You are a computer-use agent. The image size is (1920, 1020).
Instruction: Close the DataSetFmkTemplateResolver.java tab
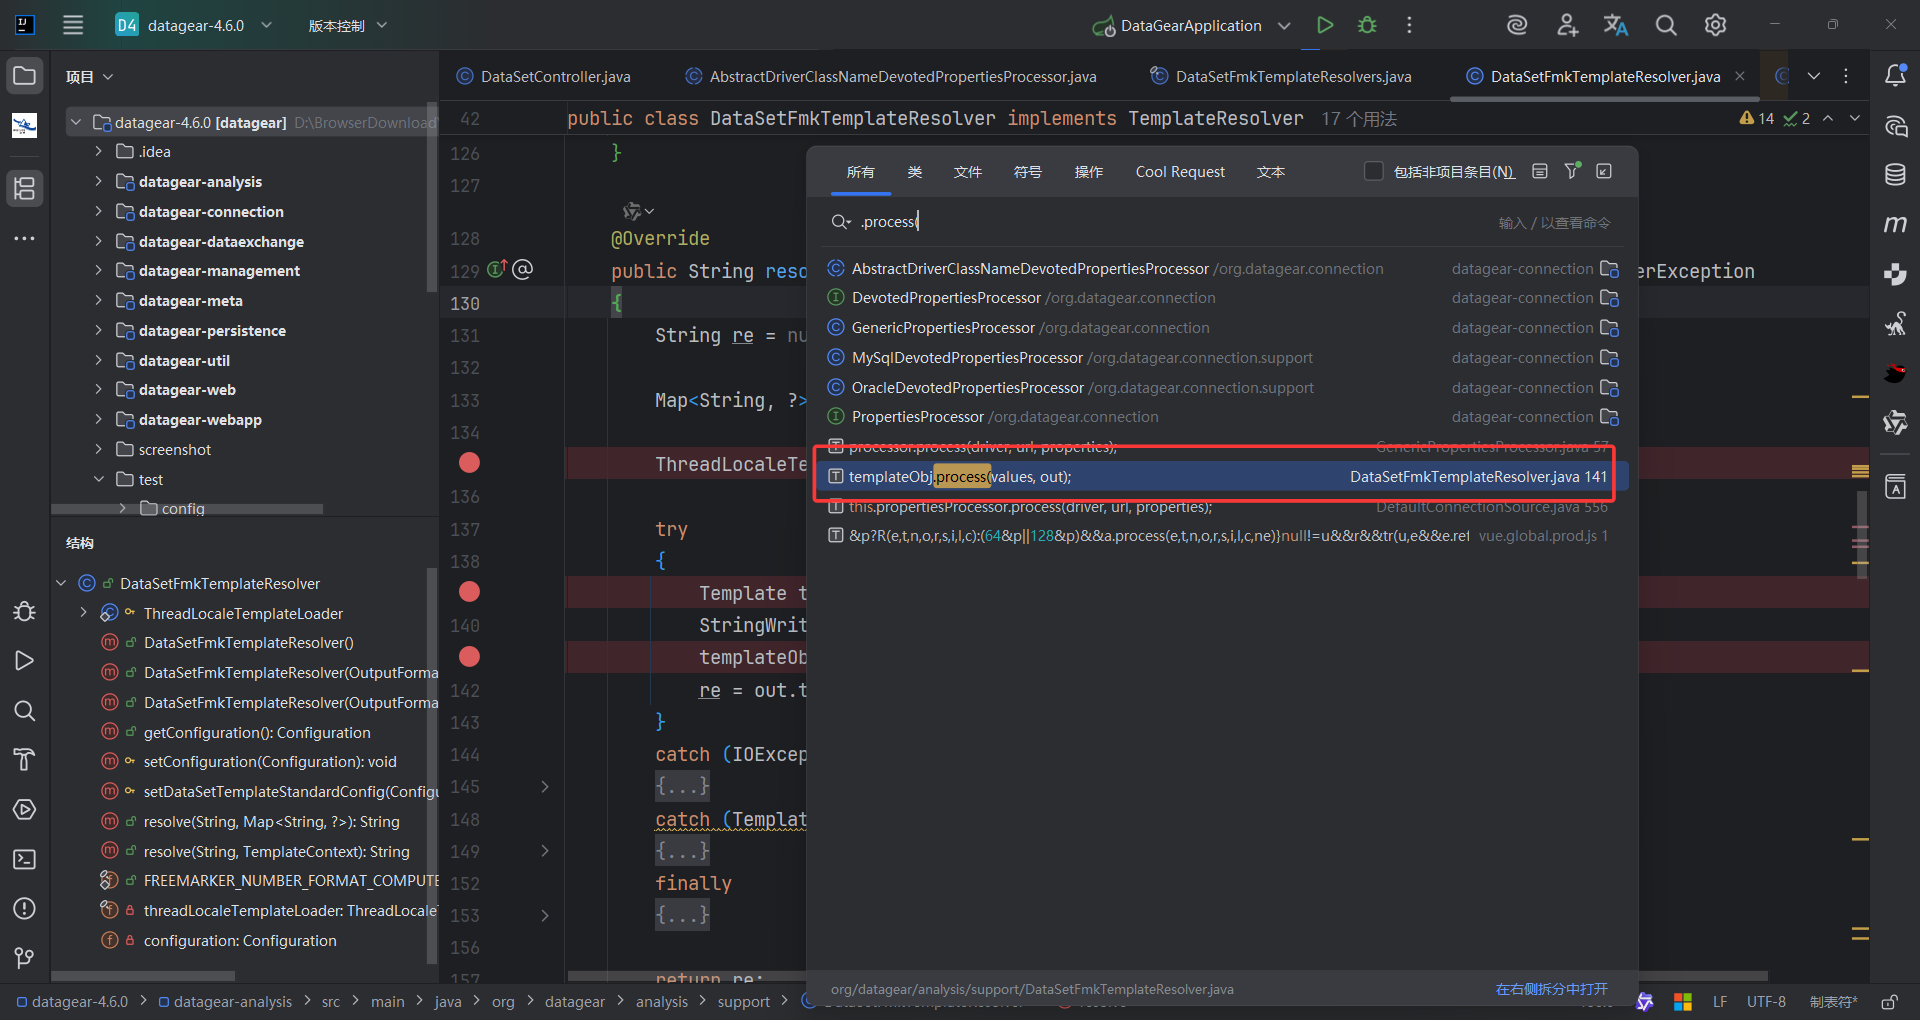pos(1739,76)
